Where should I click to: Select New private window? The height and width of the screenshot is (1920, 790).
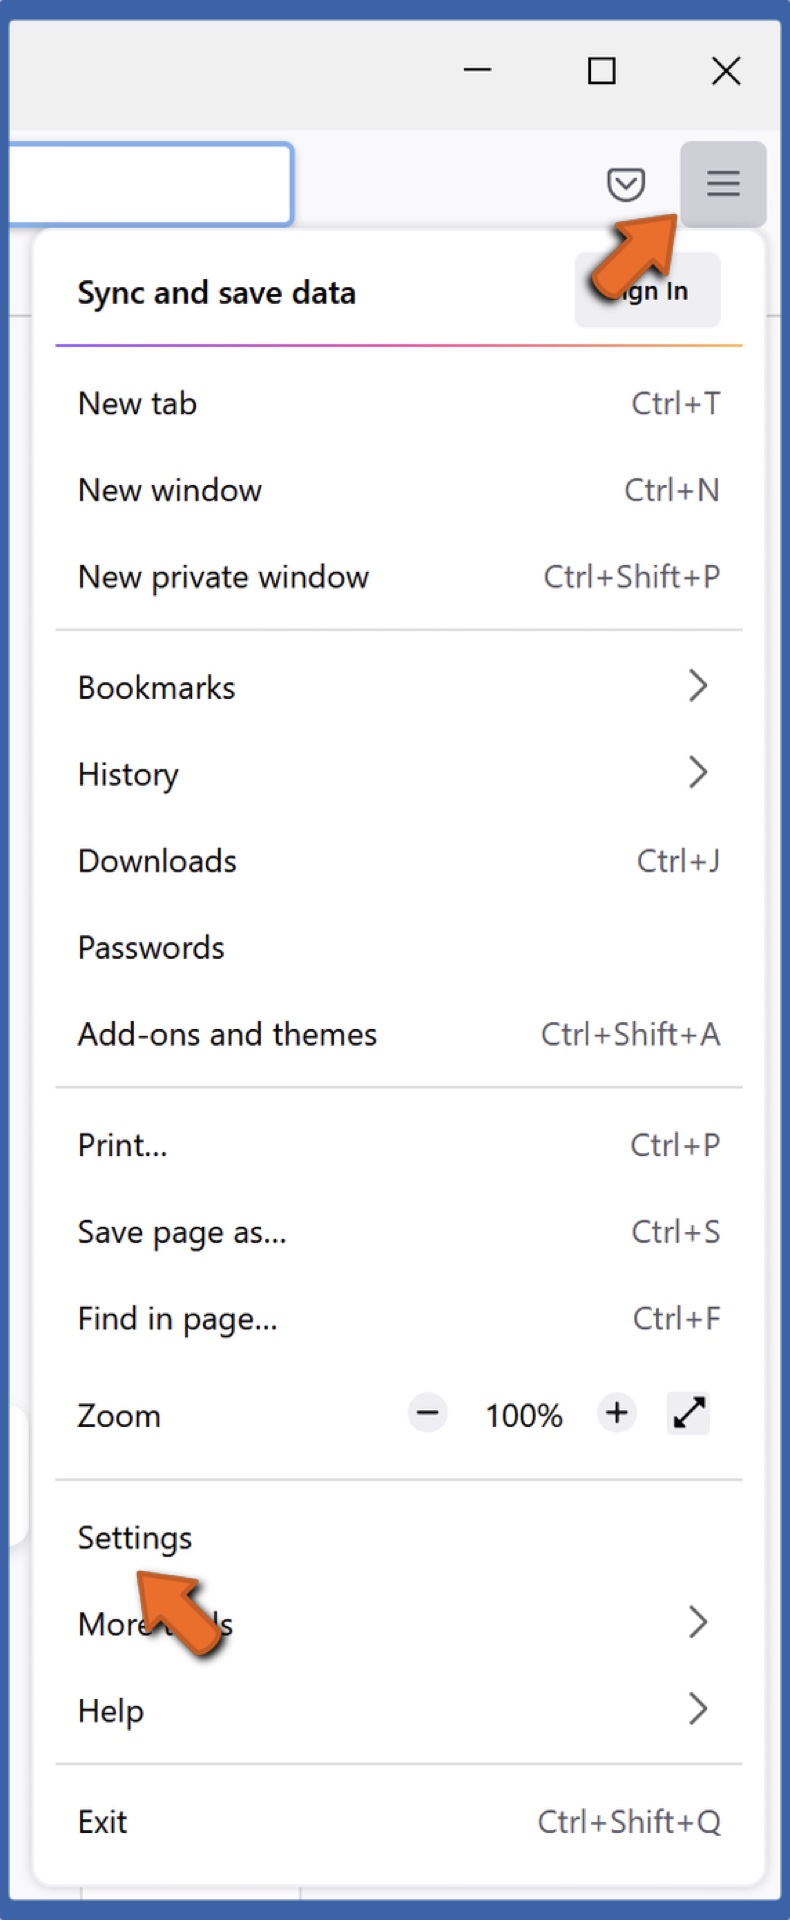pyautogui.click(x=222, y=576)
